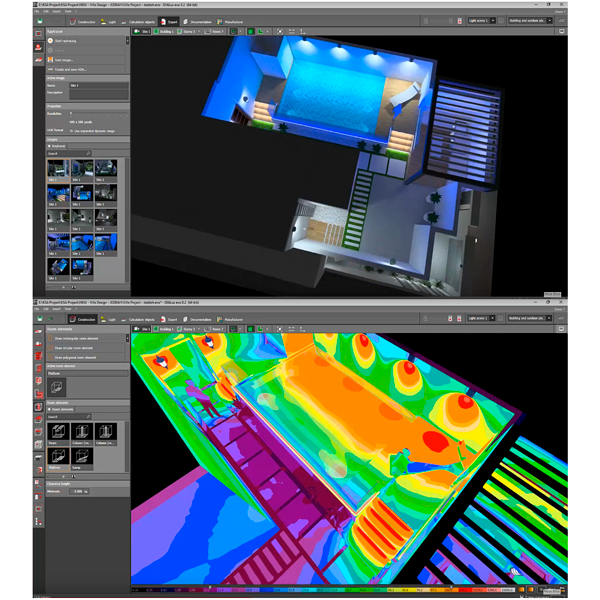Select the Raytracer radio option under Images
Image resolution: width=600 pixels, height=600 pixels.
tap(50, 145)
